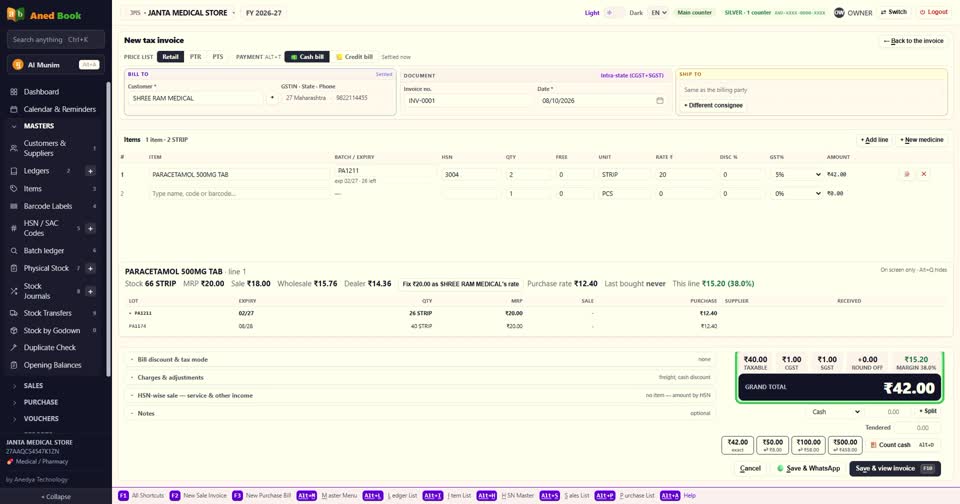Open the Cash payment mode dropdown

click(835, 412)
